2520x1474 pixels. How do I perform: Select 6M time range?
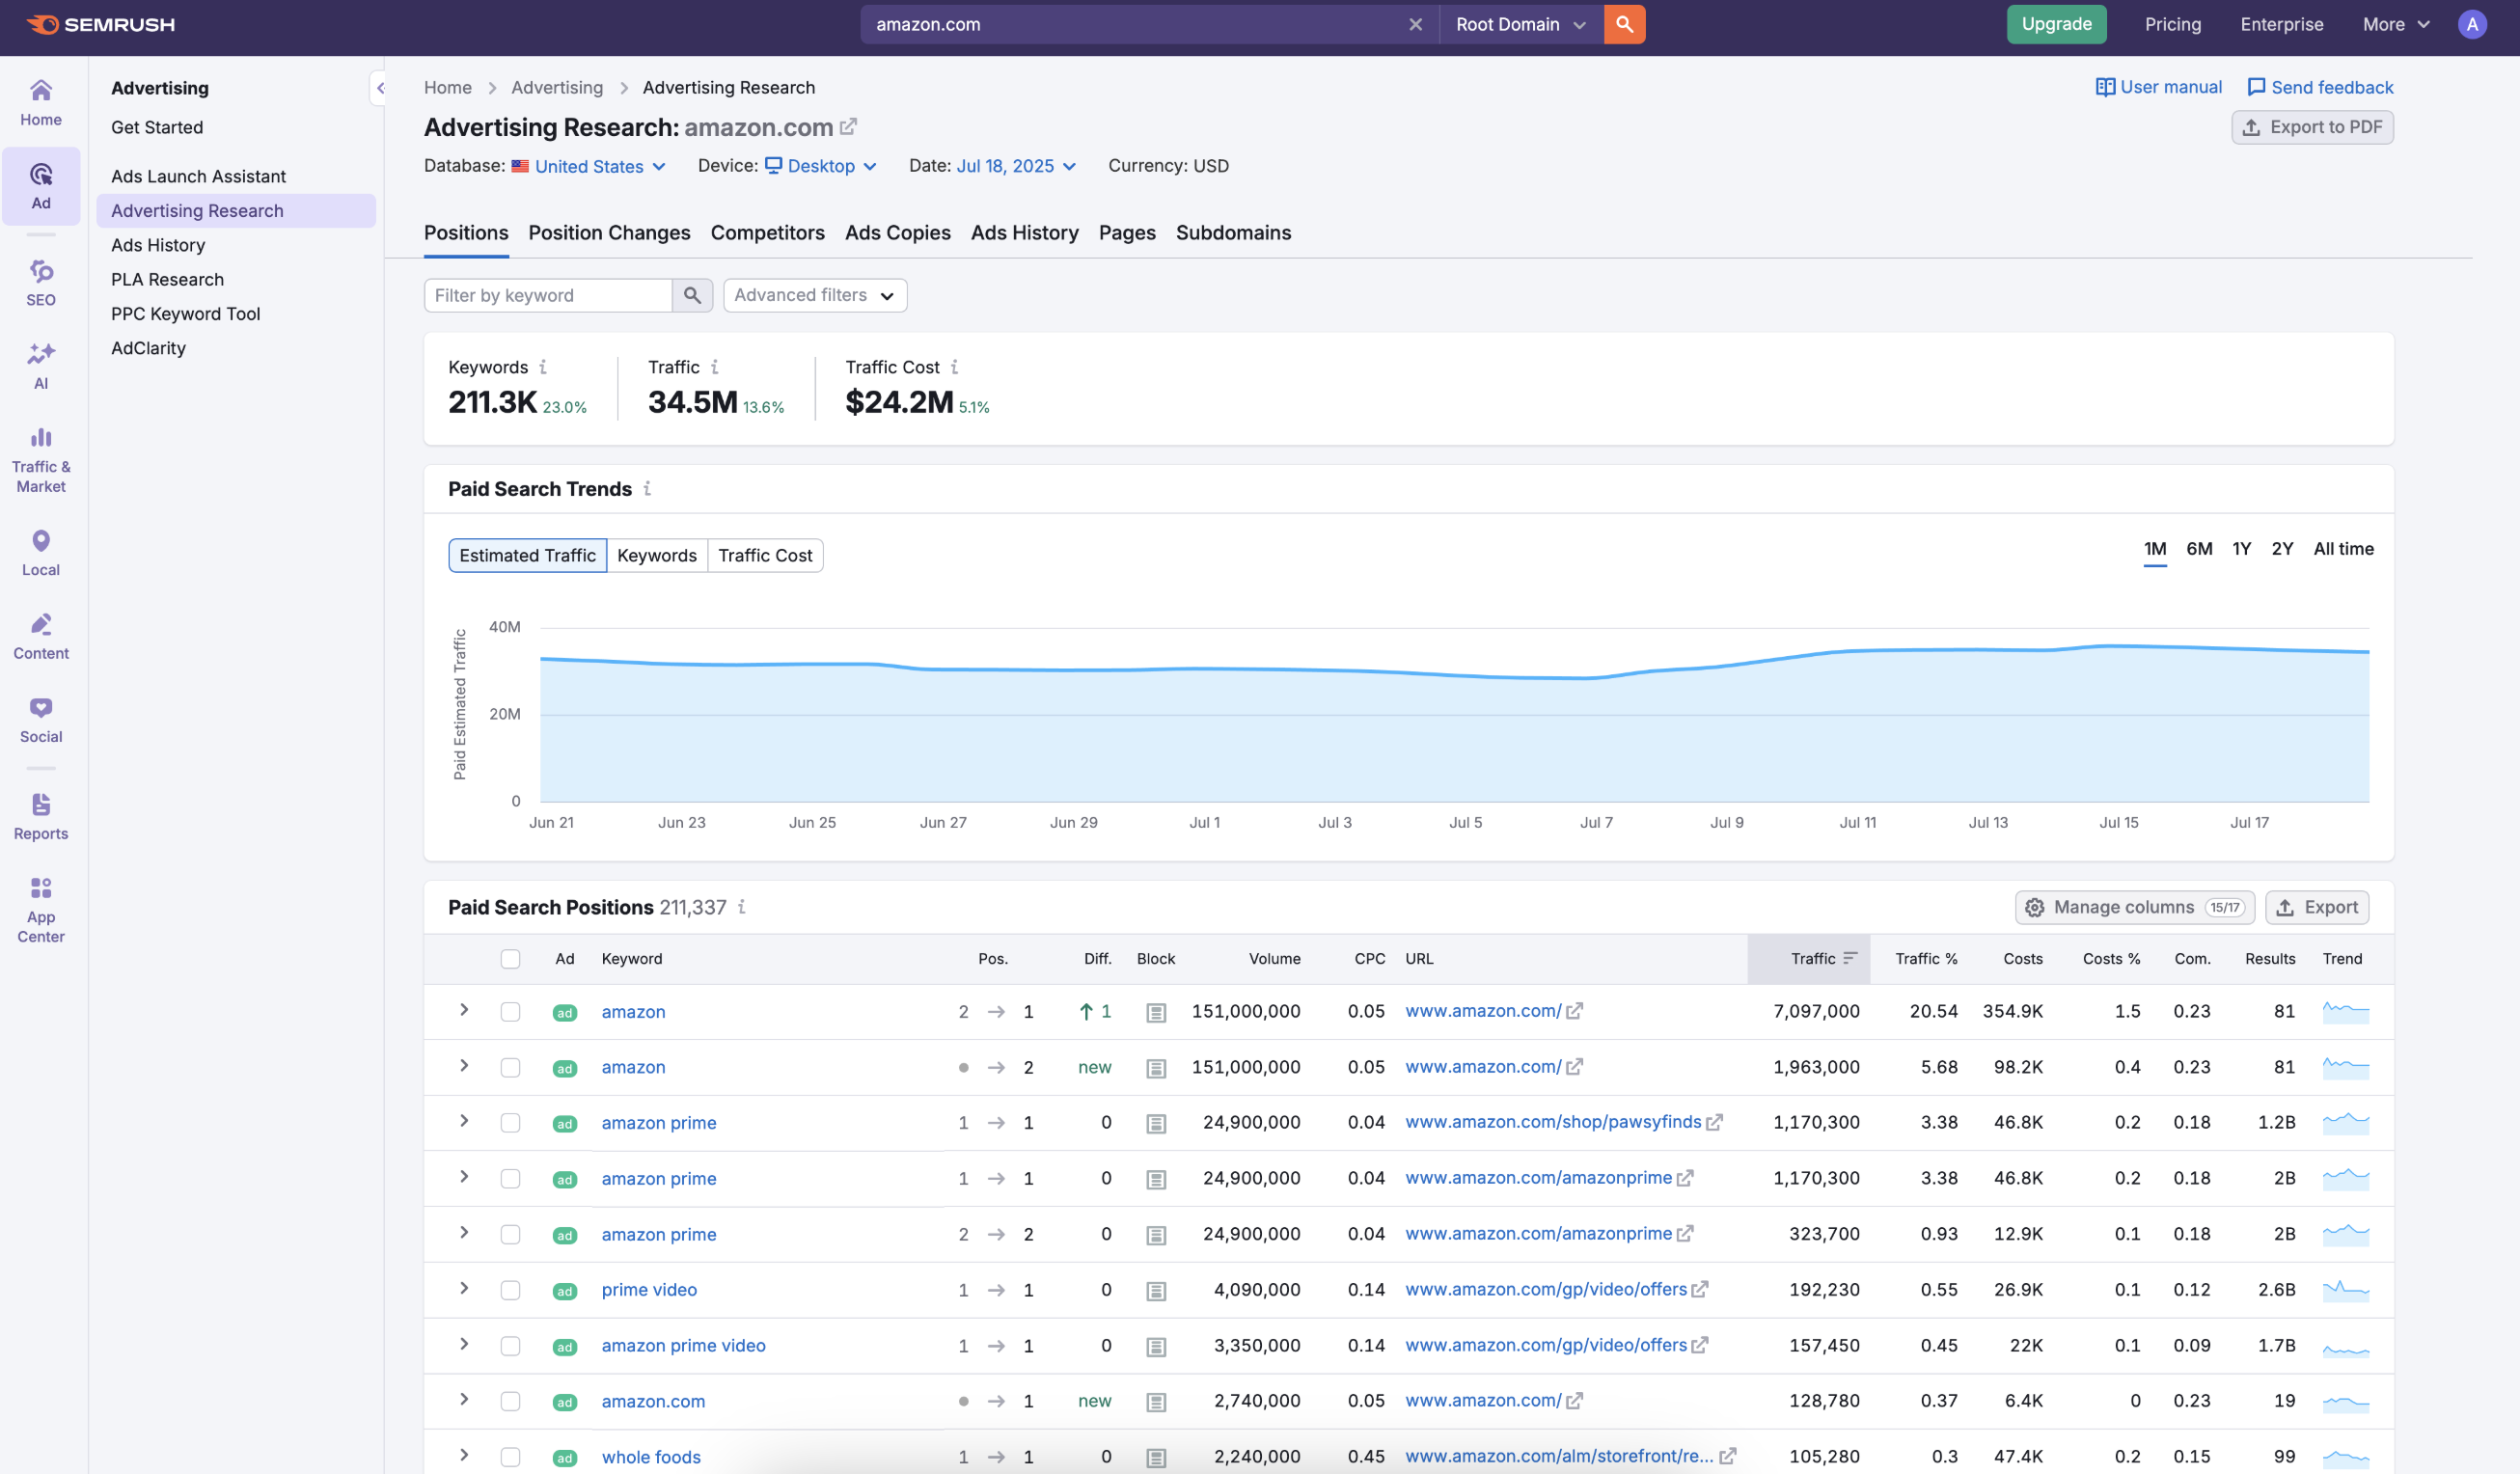click(x=2198, y=549)
